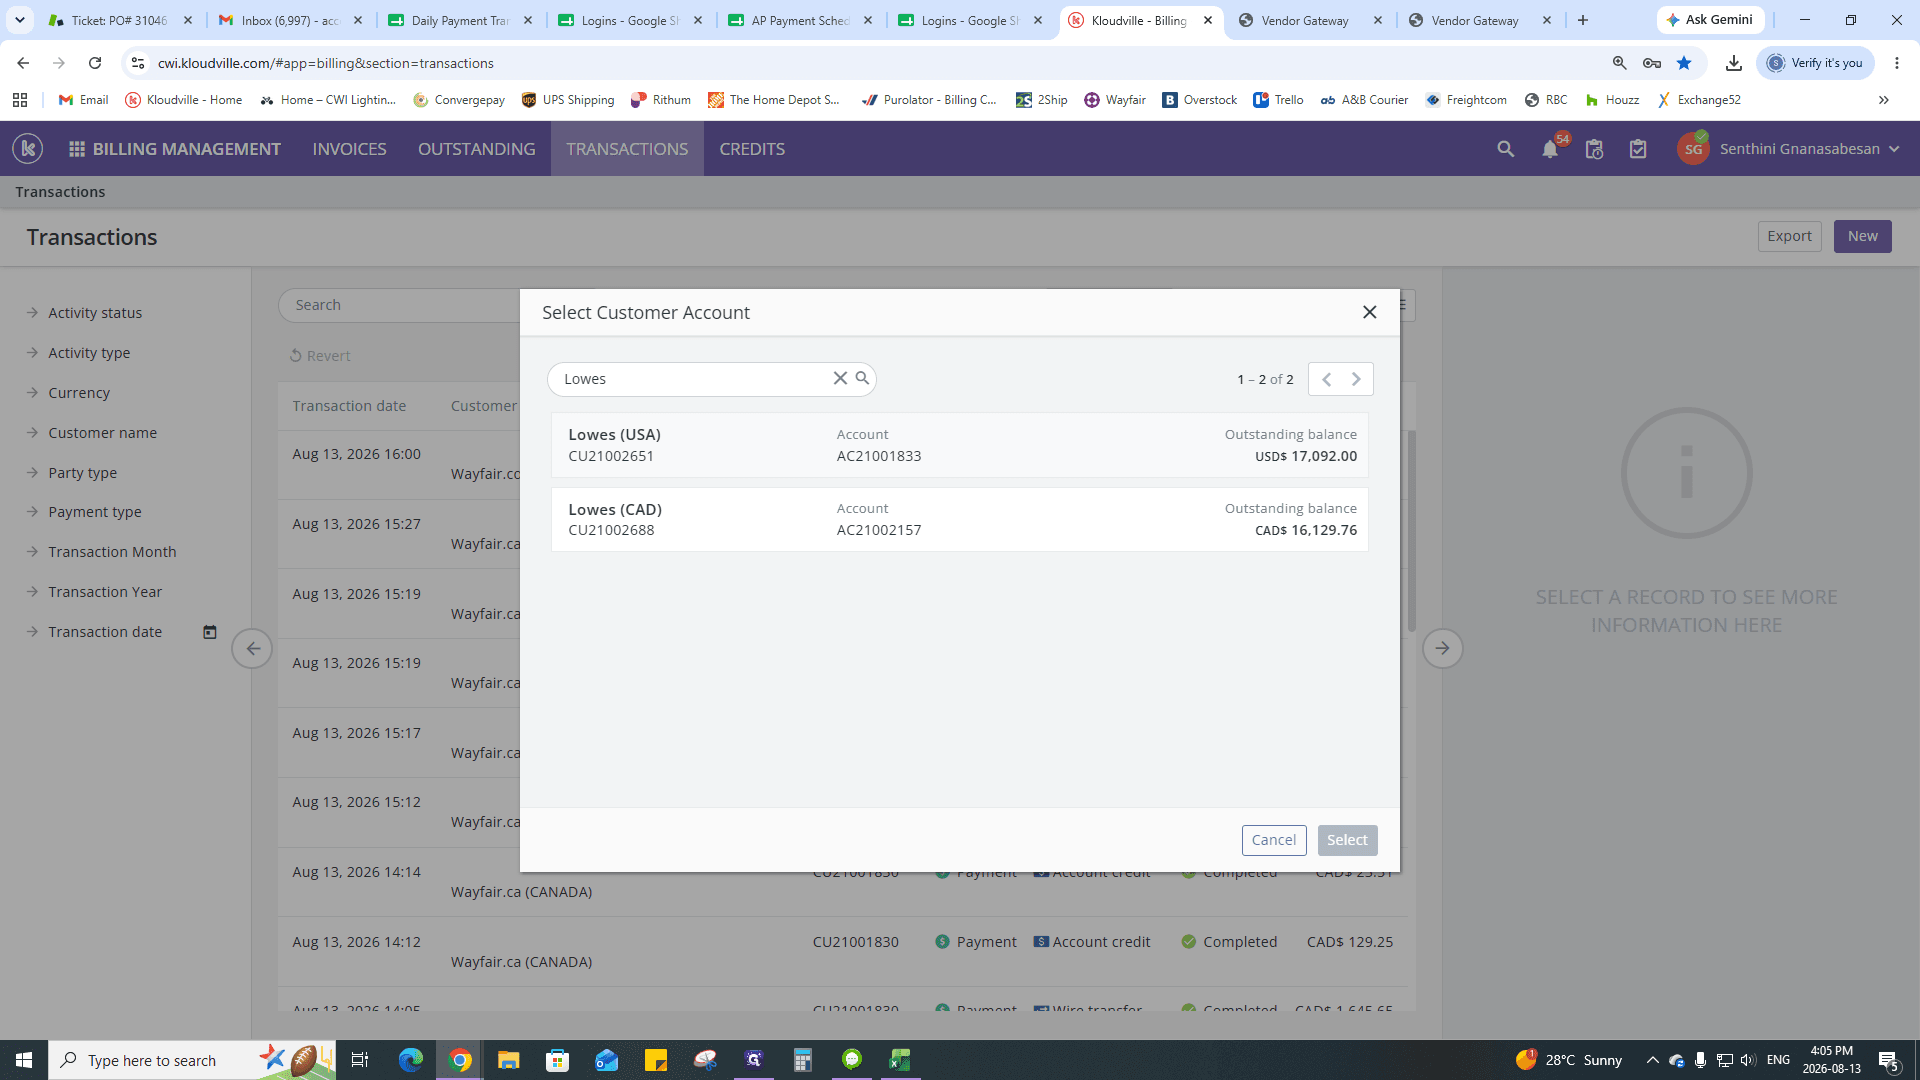Viewport: 1920px width, 1080px height.
Task: Open the TRANSACTIONS tab
Action: click(x=627, y=149)
